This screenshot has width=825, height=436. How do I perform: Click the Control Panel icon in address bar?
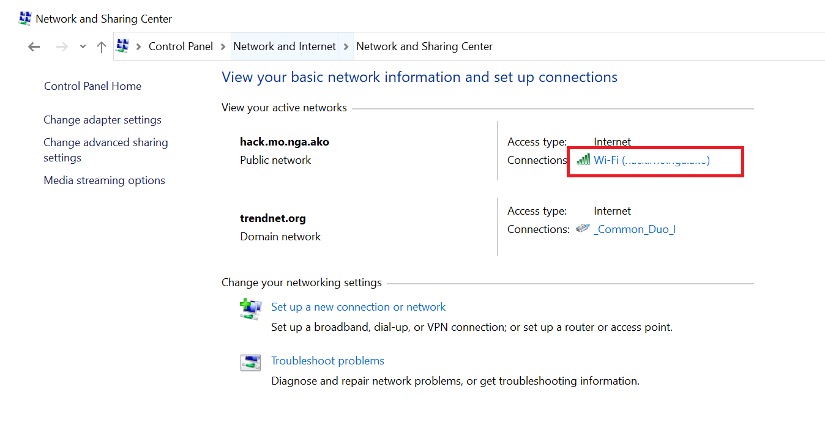123,46
